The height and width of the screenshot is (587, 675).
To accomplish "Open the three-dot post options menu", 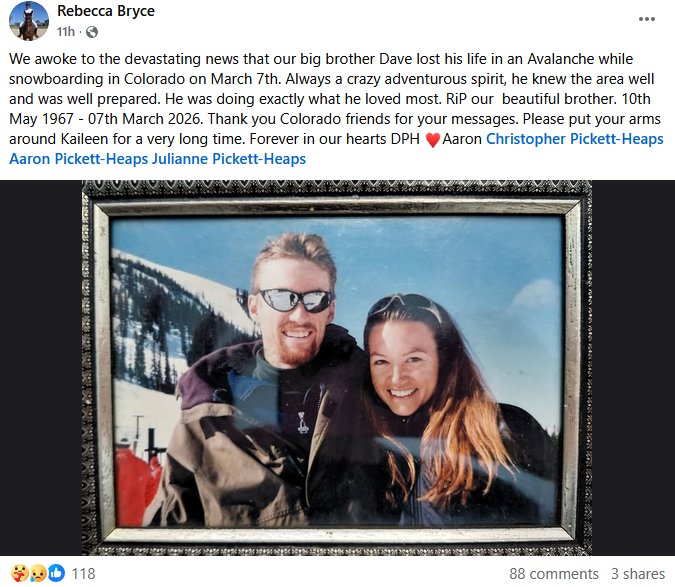I will coord(647,19).
